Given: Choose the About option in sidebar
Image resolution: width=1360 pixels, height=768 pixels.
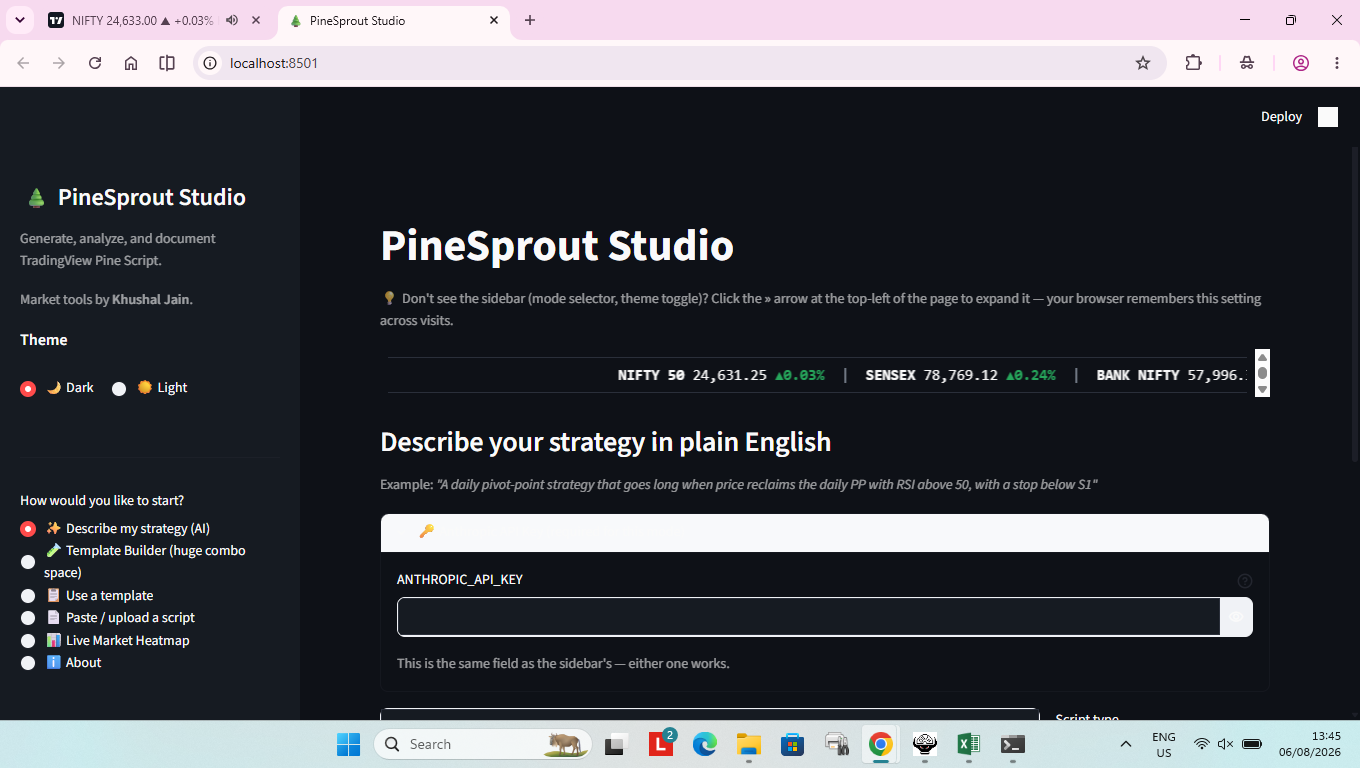Looking at the screenshot, I should 61,663.
